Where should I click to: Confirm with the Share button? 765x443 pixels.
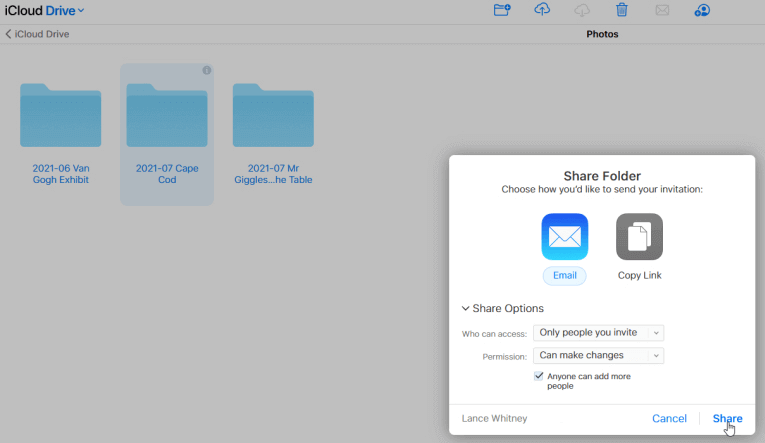pyautogui.click(x=727, y=419)
